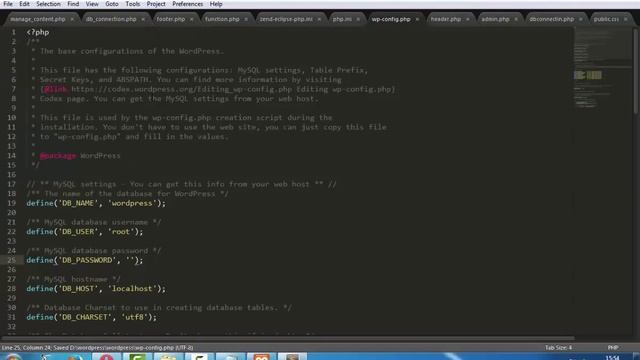640x360 pixels.
Task: Close the db_connection.php tab
Action: [x=143, y=19]
